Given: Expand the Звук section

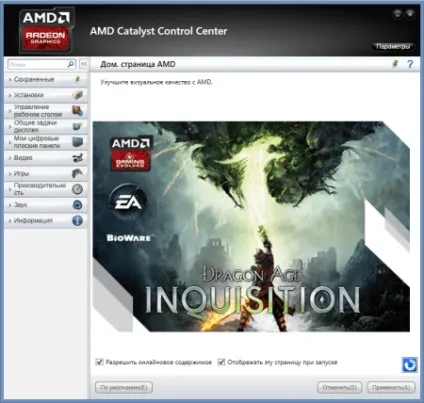Looking at the screenshot, I should [x=46, y=205].
